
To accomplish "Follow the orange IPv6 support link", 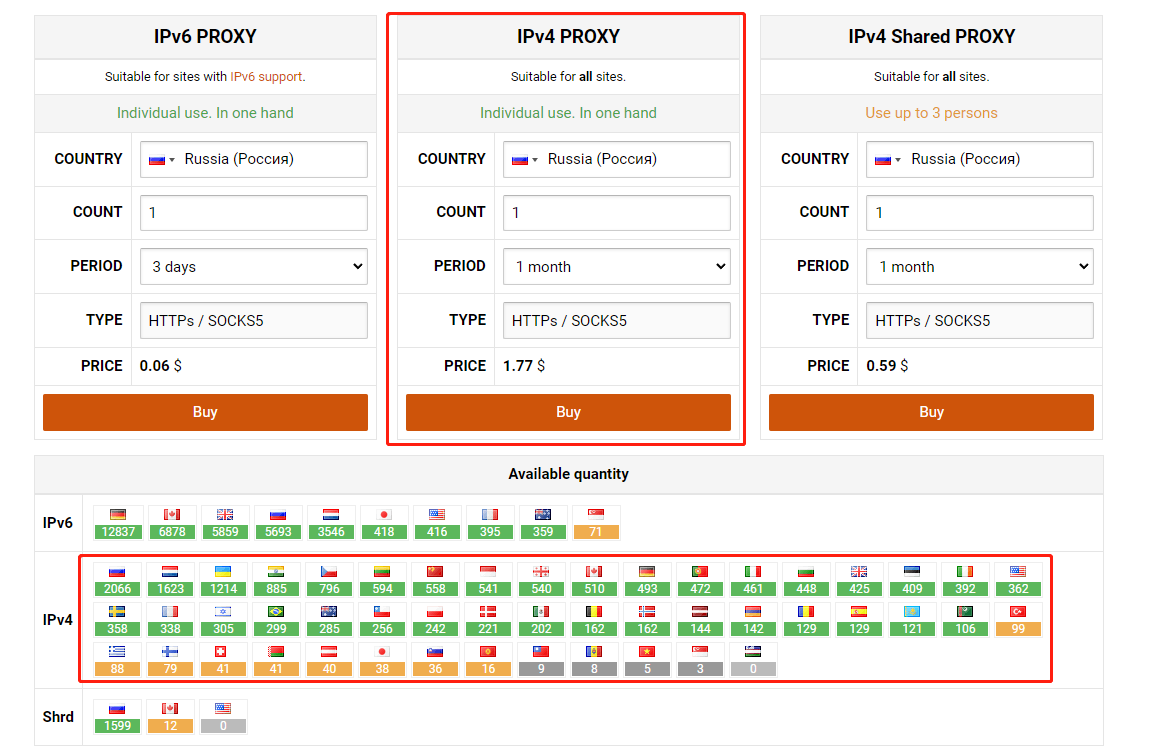I will click(x=266, y=76).
